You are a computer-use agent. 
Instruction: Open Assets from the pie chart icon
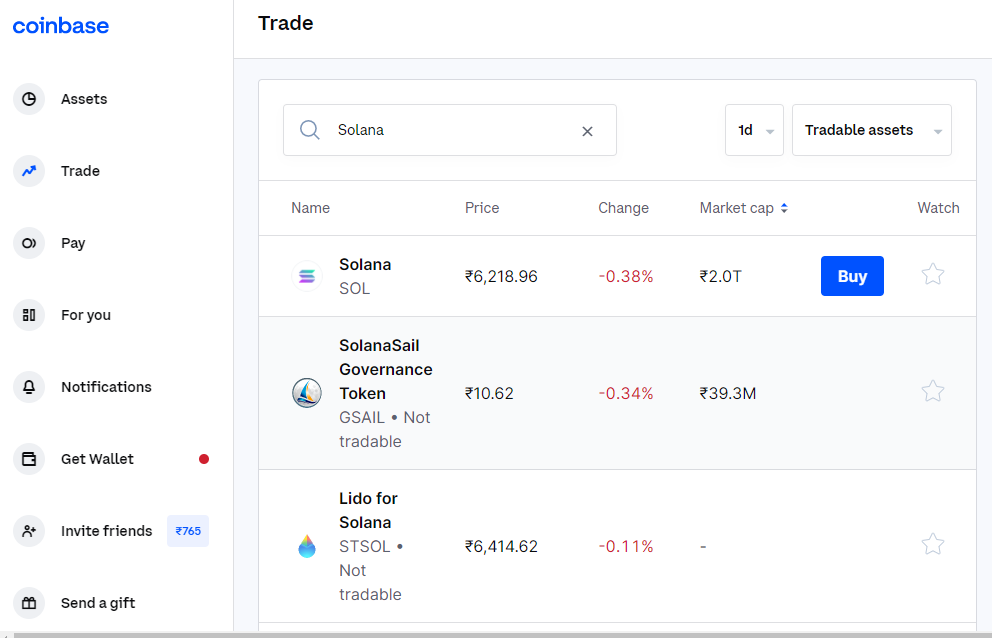point(29,99)
